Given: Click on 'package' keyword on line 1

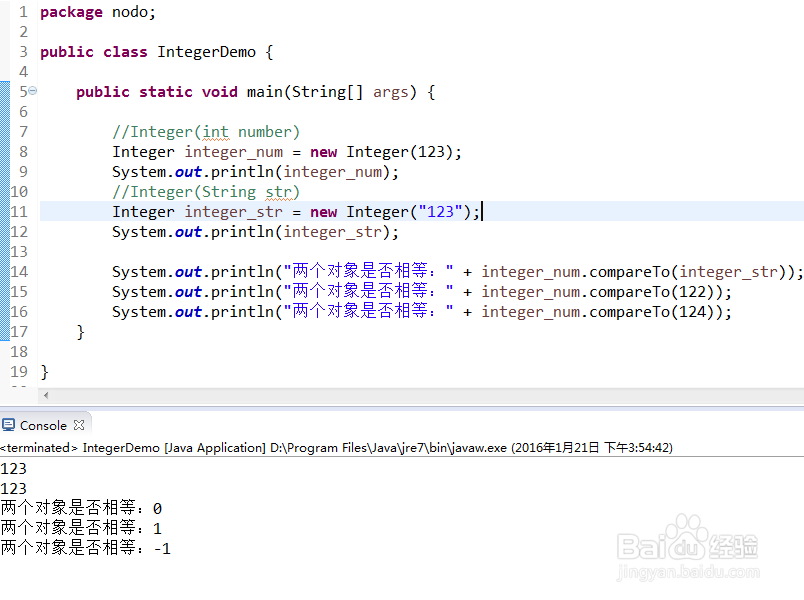Looking at the screenshot, I should point(71,12).
